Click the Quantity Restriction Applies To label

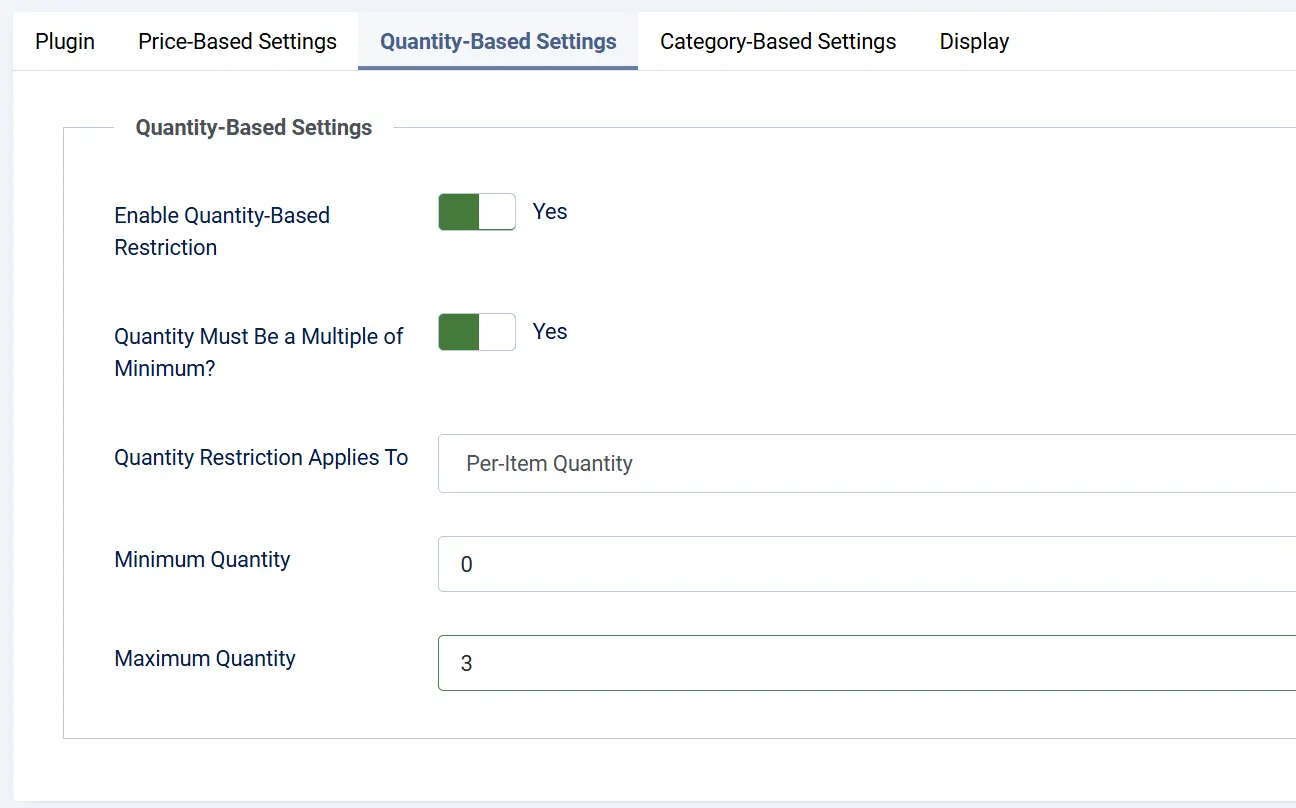[261, 457]
